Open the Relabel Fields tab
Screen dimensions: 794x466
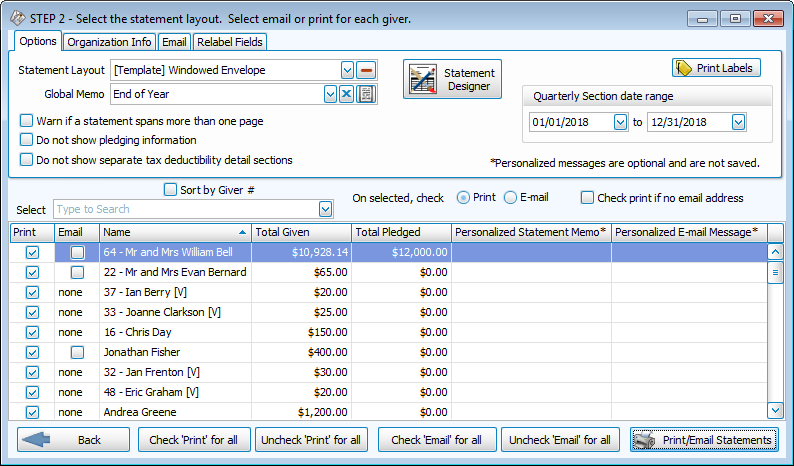[x=230, y=42]
